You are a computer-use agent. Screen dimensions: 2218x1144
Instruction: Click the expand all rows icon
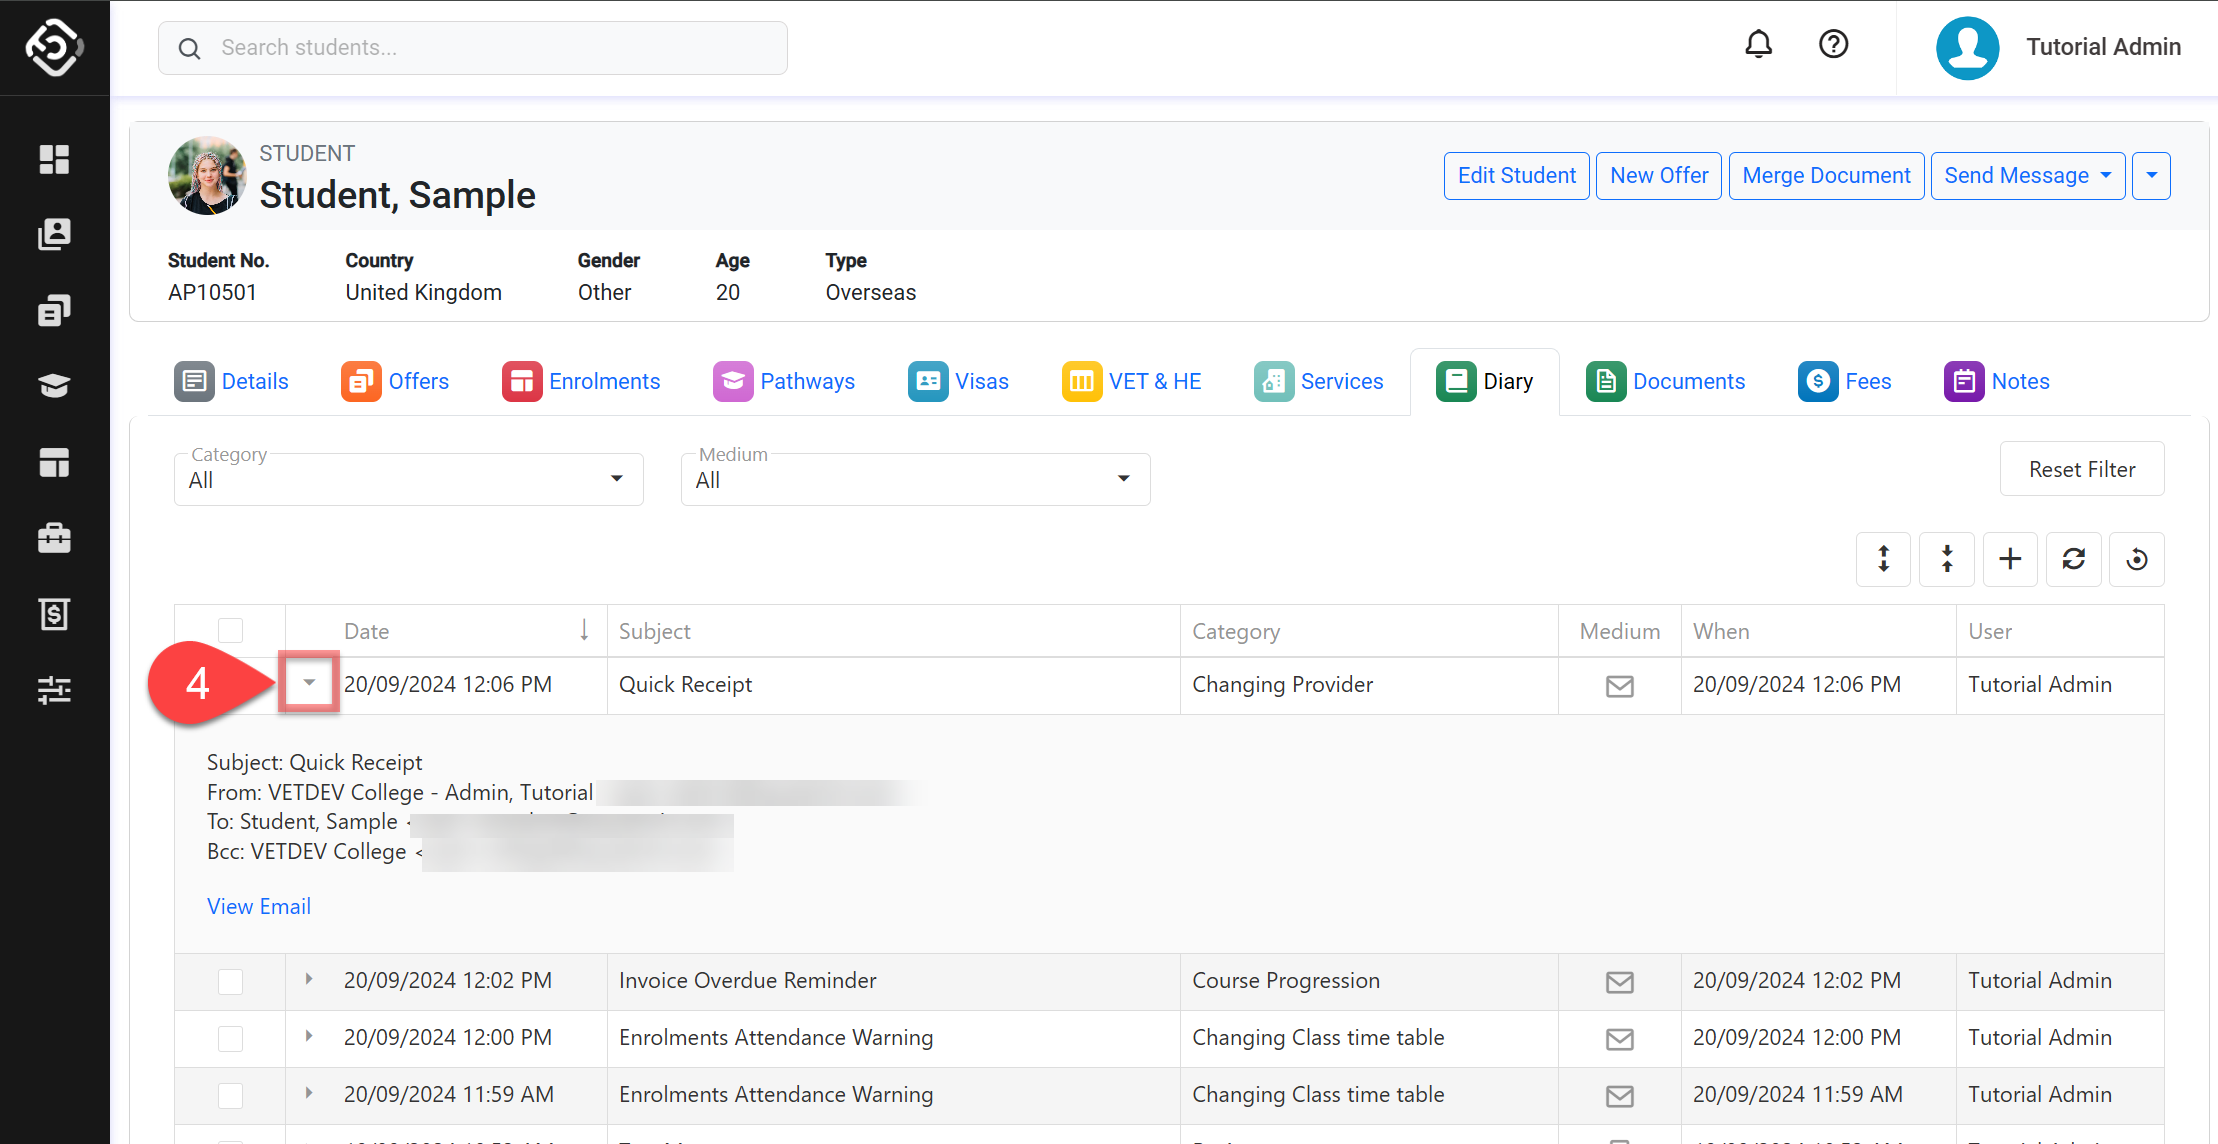pos(1883,559)
